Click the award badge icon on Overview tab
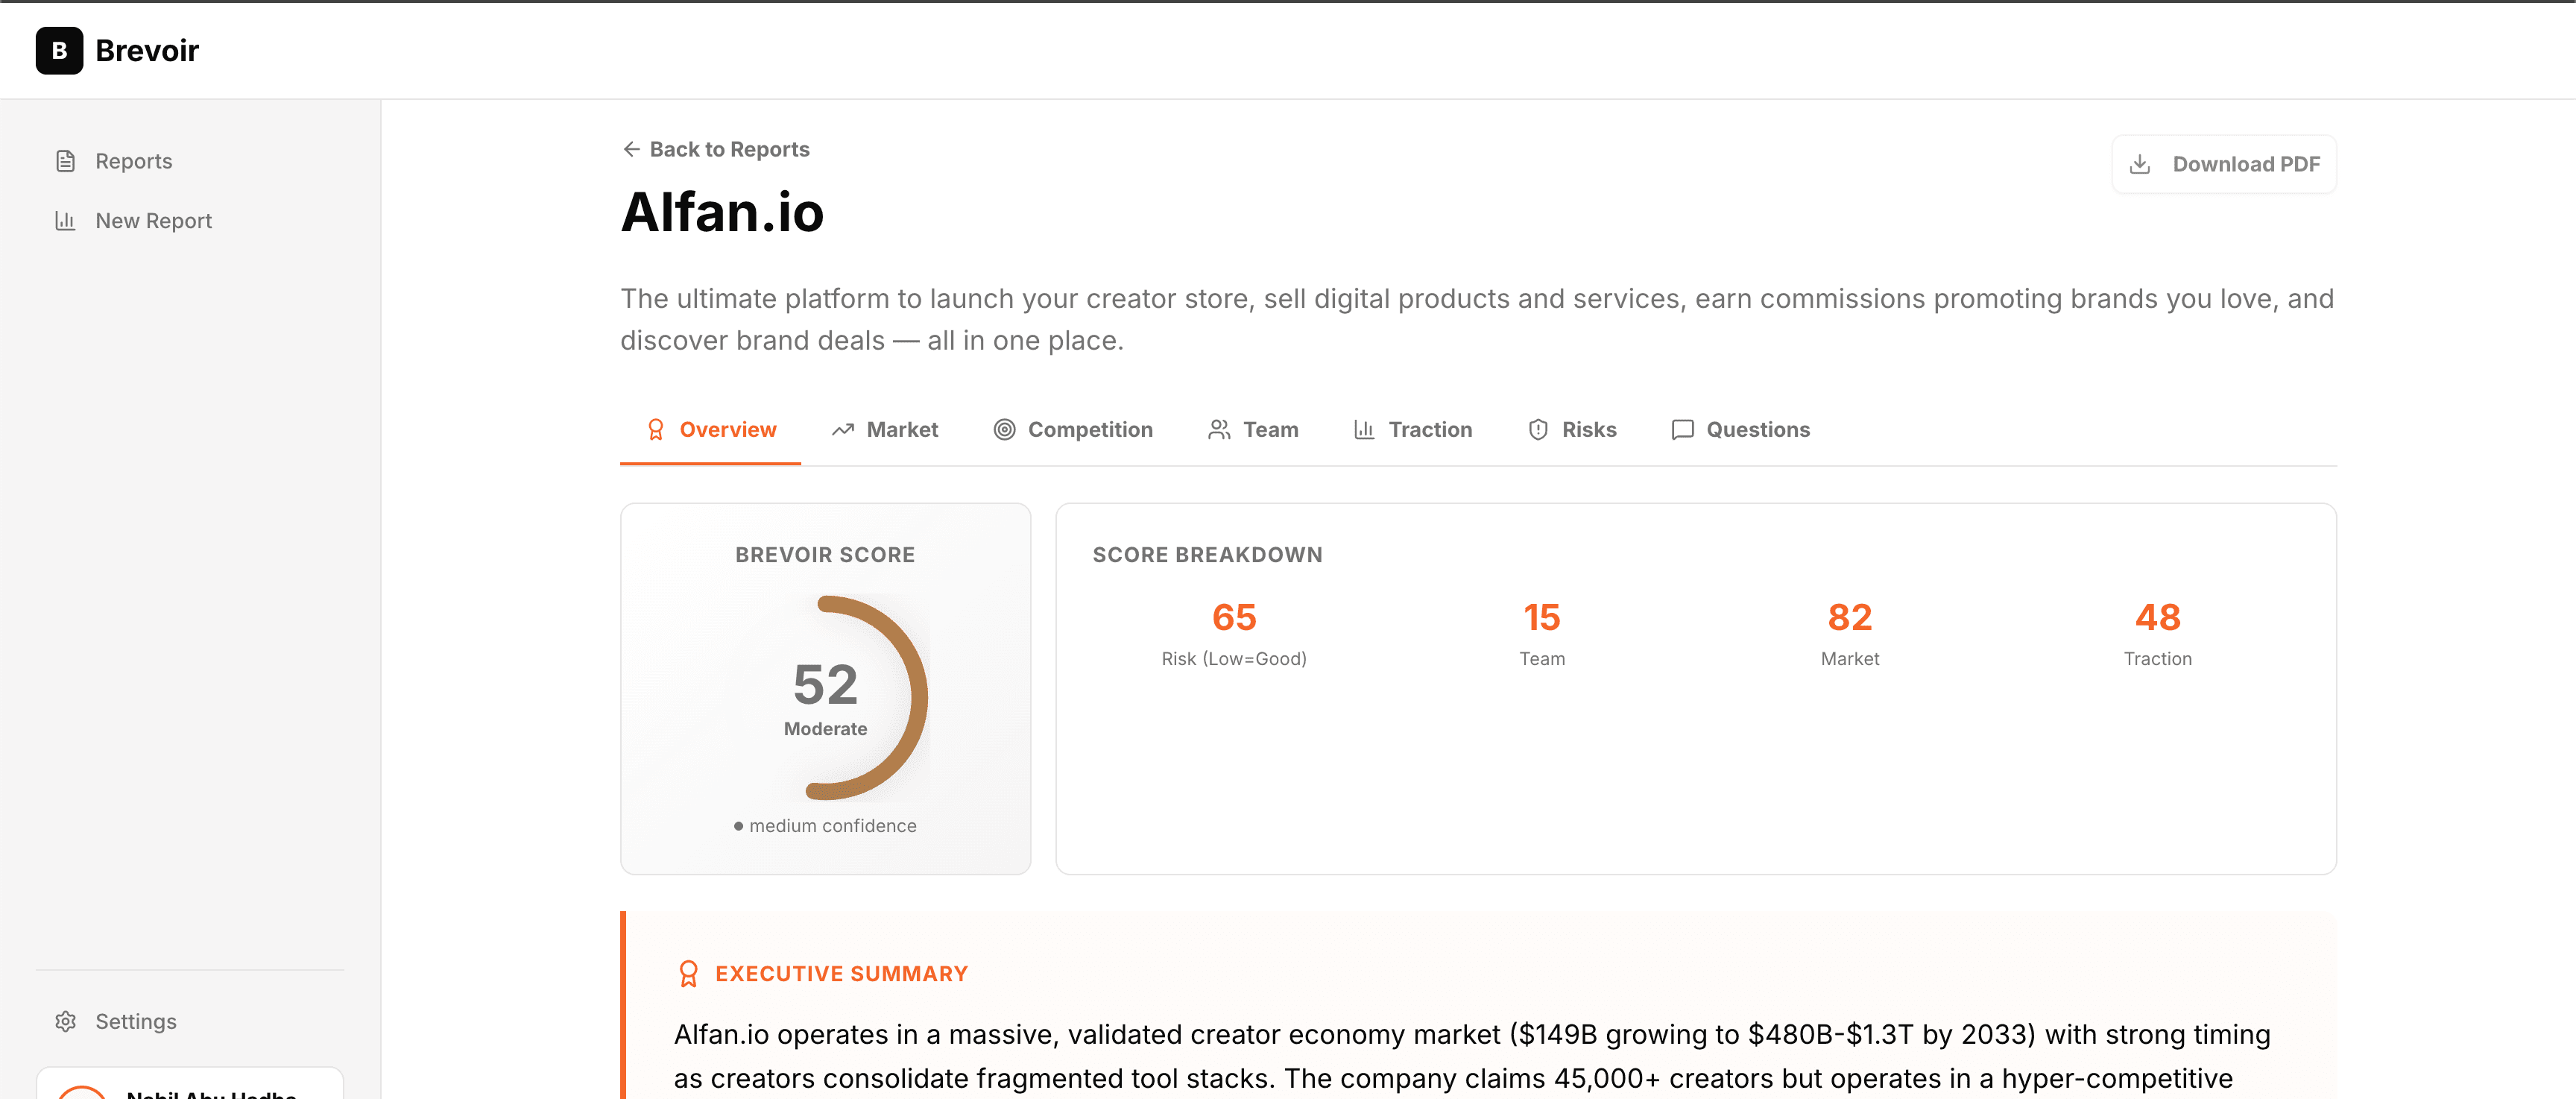 click(x=656, y=429)
